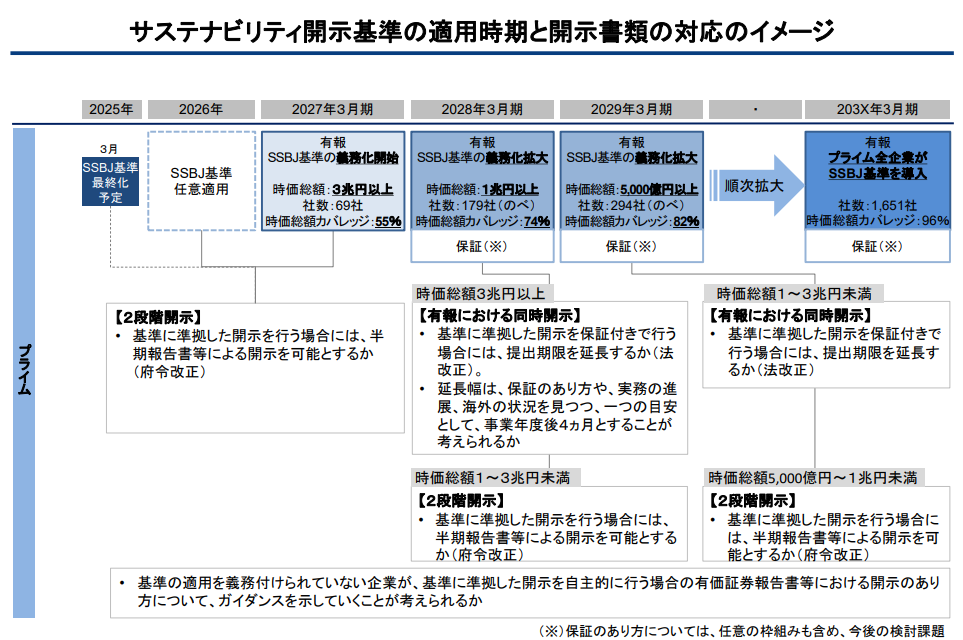Select the 2028年3月期 timeline header
The image size is (963, 640).
(x=482, y=109)
